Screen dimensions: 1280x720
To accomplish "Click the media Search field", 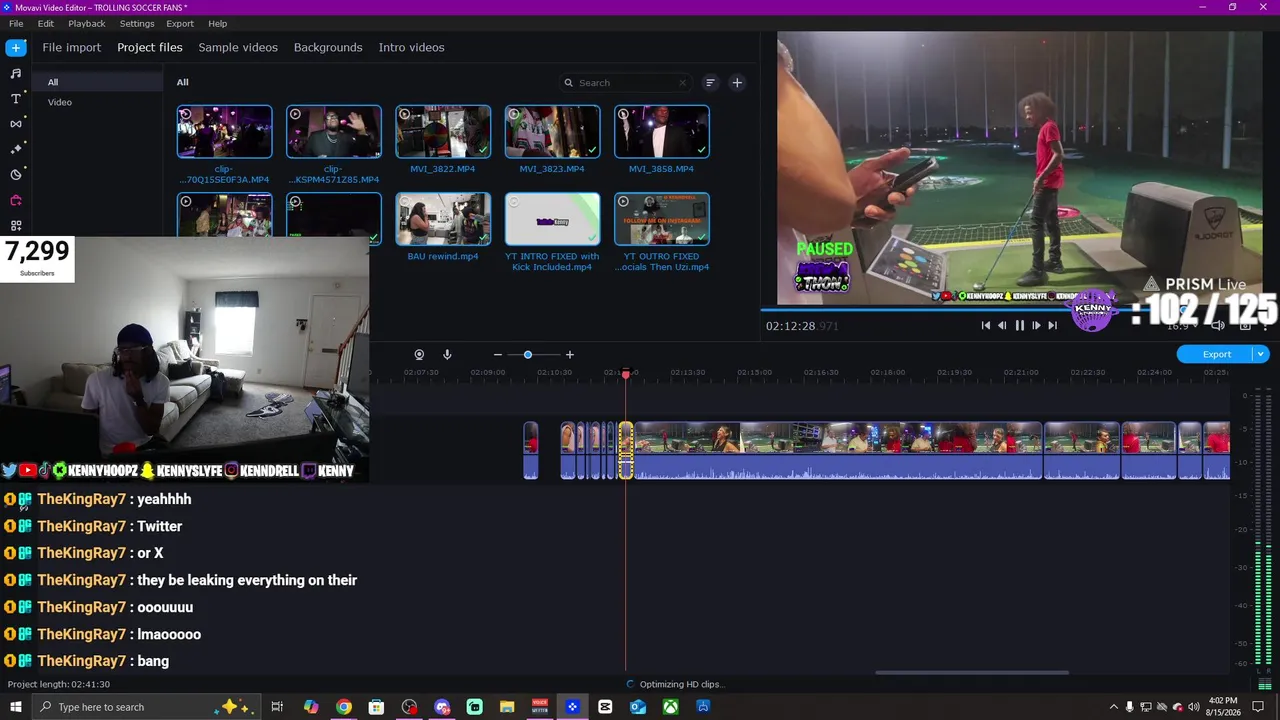I will click(x=625, y=83).
